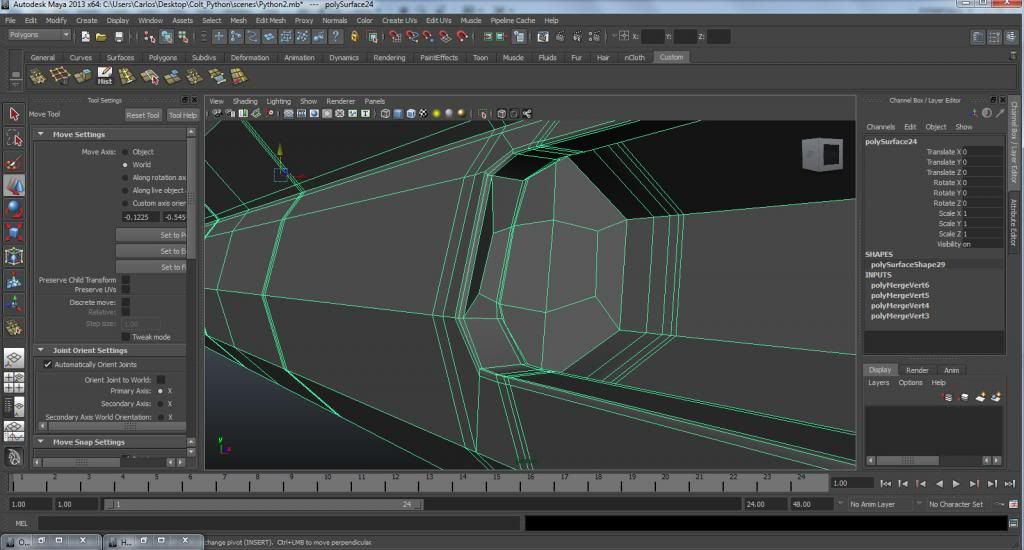
Task: Pick the Lasso select tool
Action: coord(14,138)
